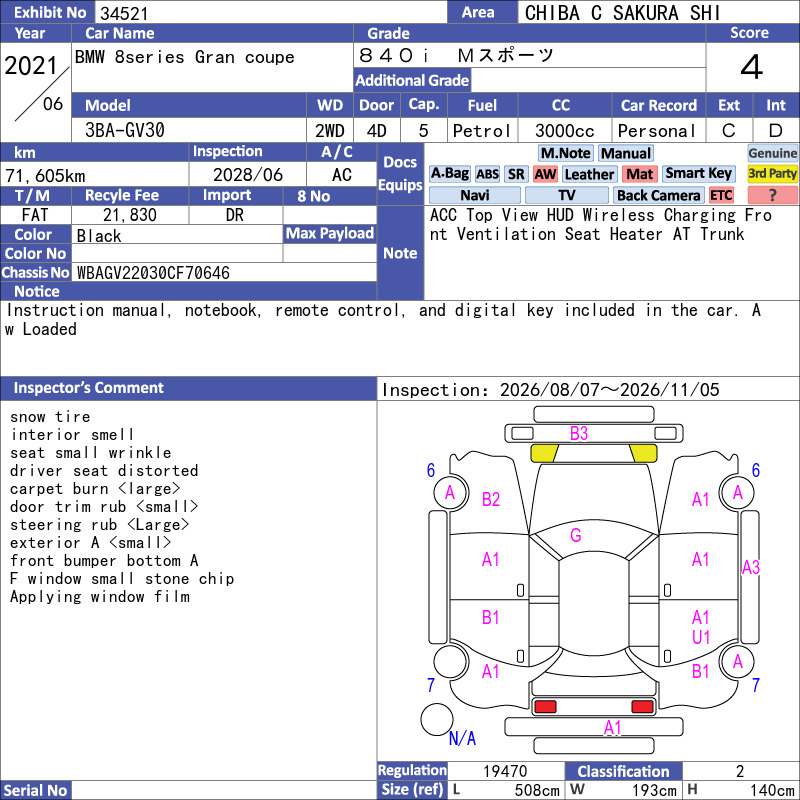This screenshot has height=800, width=800.
Task: Click the grade text 840i M Sport
Action: coord(456,56)
